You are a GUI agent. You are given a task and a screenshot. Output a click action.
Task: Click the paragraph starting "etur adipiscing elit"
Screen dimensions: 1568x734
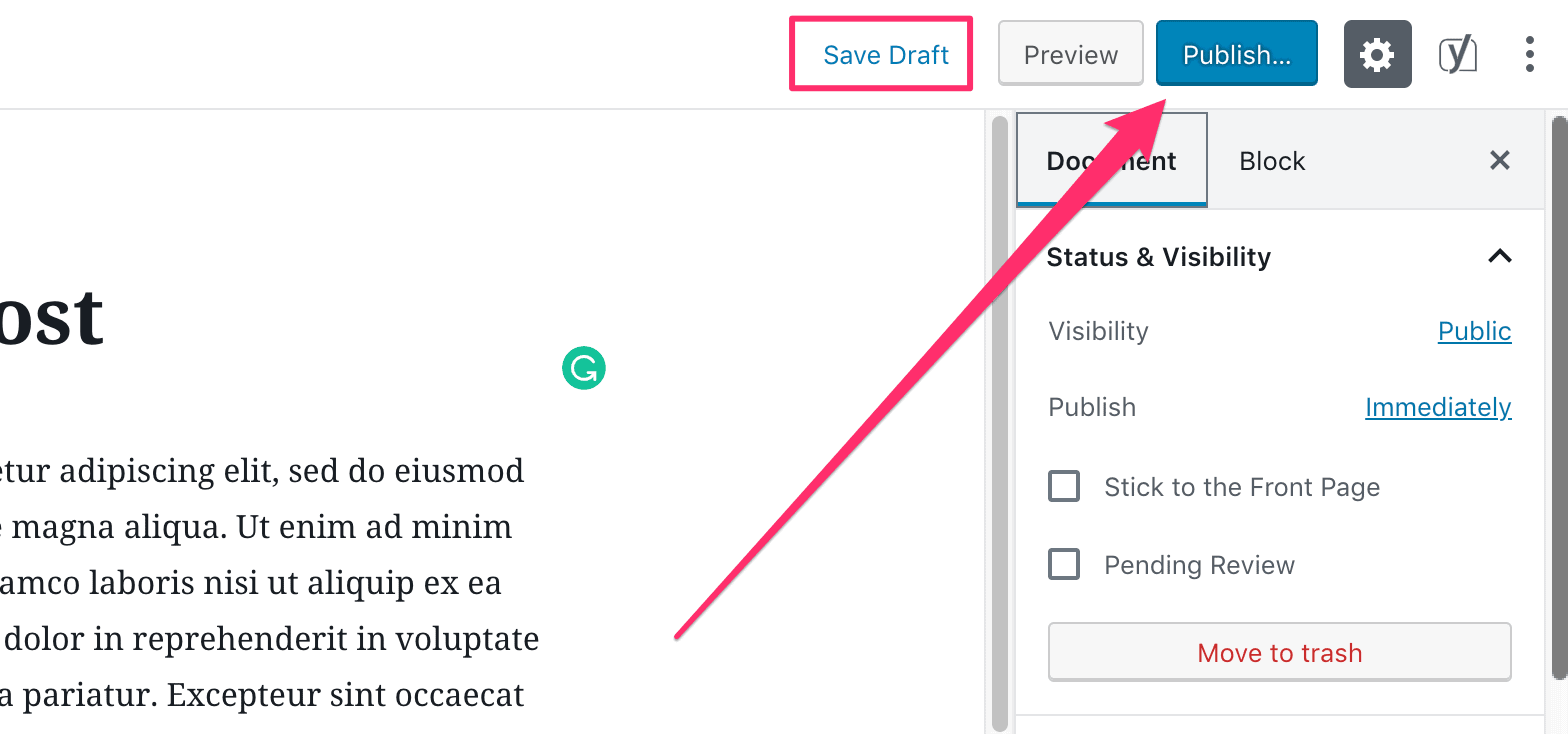tap(270, 582)
